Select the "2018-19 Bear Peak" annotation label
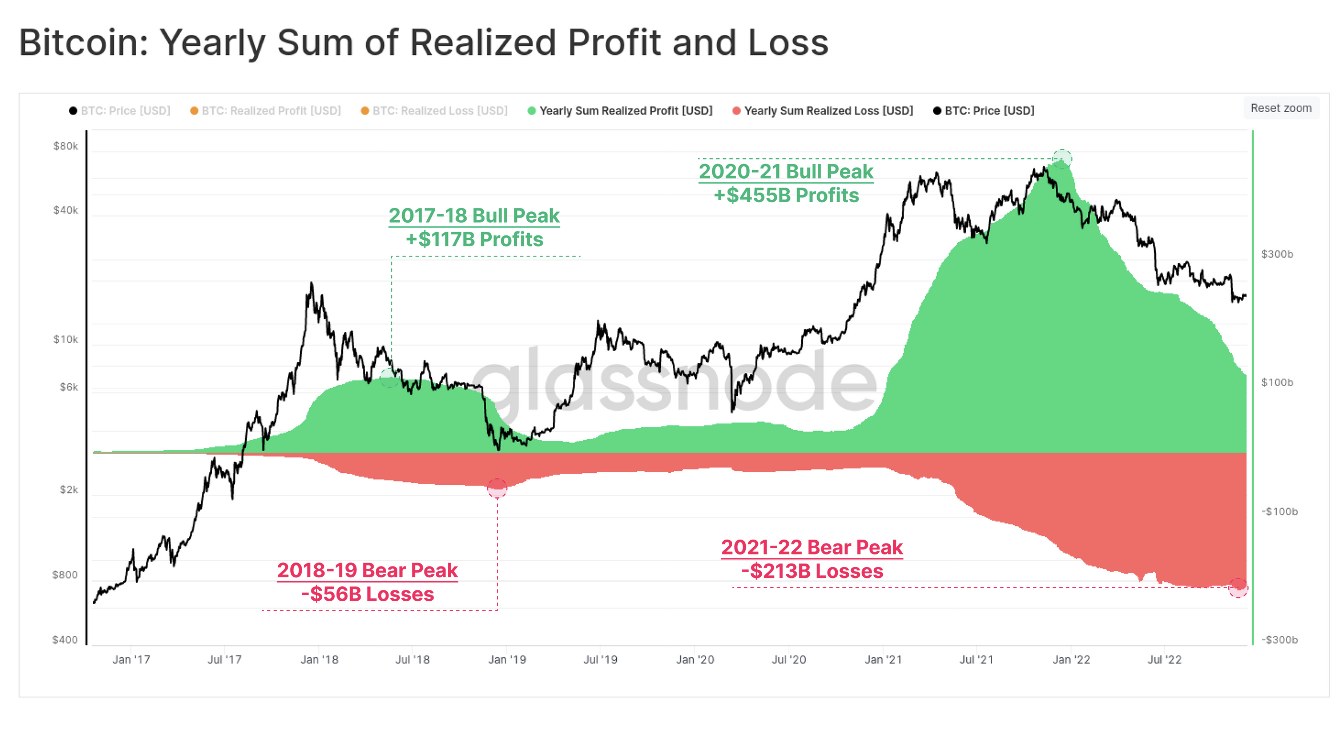The image size is (1342, 732). pos(367,571)
